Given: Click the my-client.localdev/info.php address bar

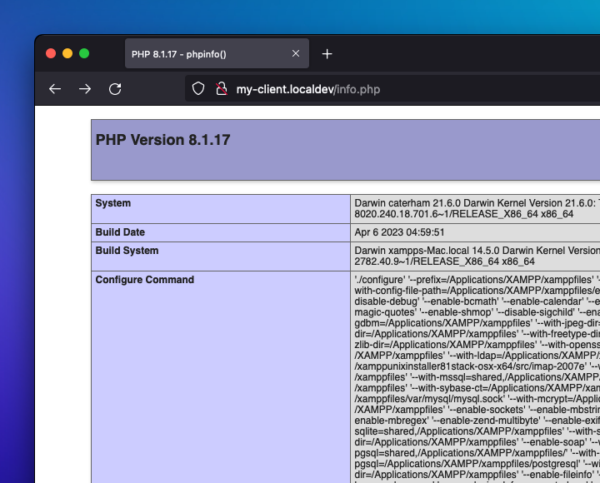Looking at the screenshot, I should (308, 89).
